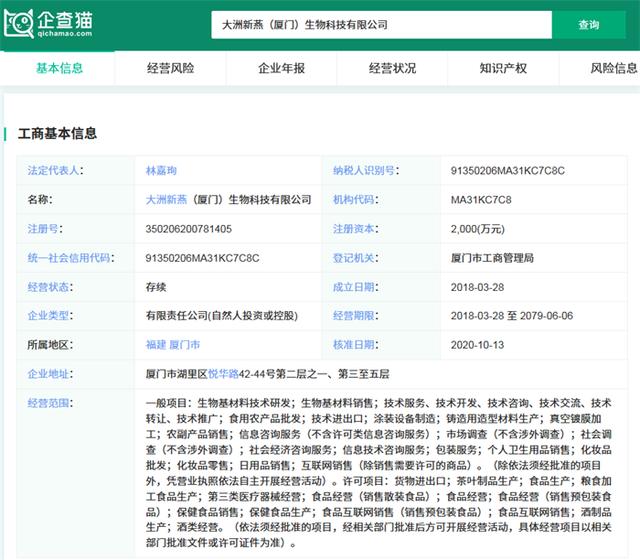Click legal representative link 林嘉珣
Image resolution: width=640 pixels, height=560 pixels.
click(x=161, y=171)
